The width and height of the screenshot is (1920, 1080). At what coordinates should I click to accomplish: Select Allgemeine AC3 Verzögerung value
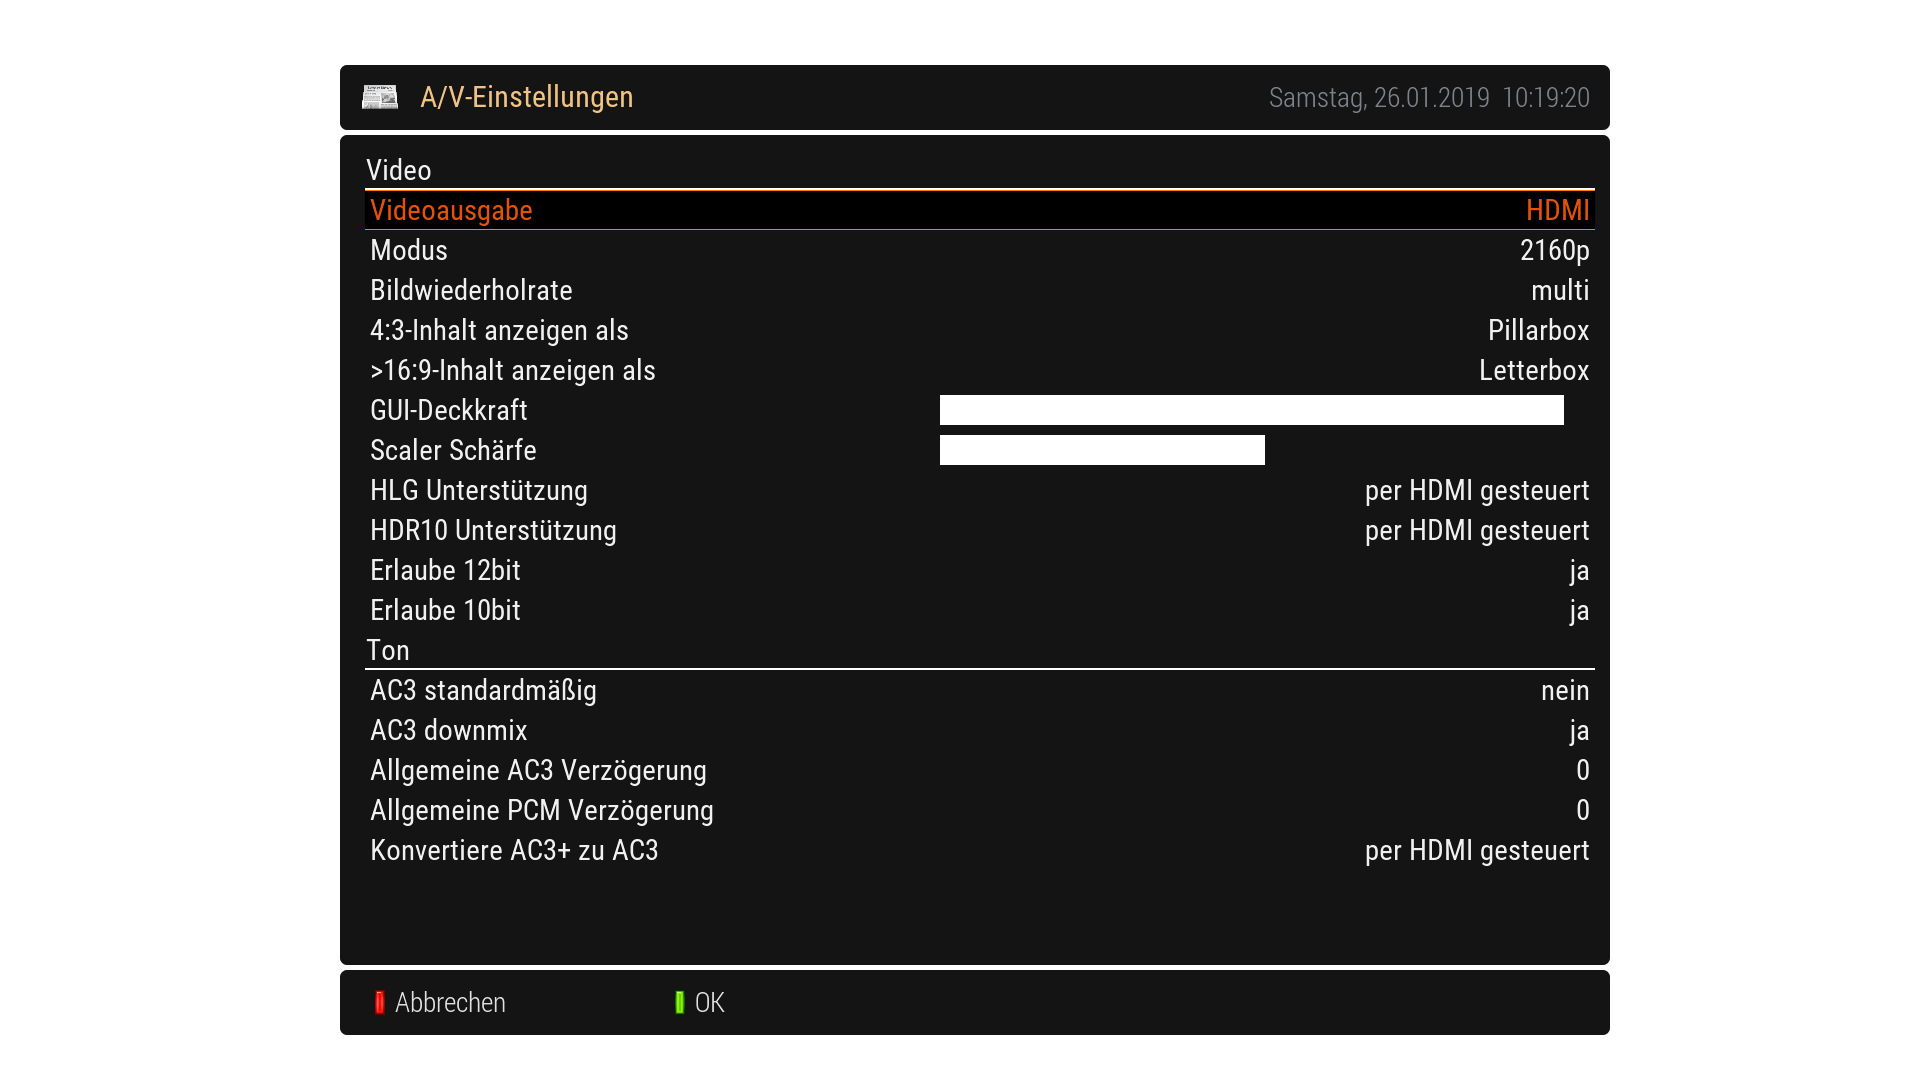[1582, 771]
